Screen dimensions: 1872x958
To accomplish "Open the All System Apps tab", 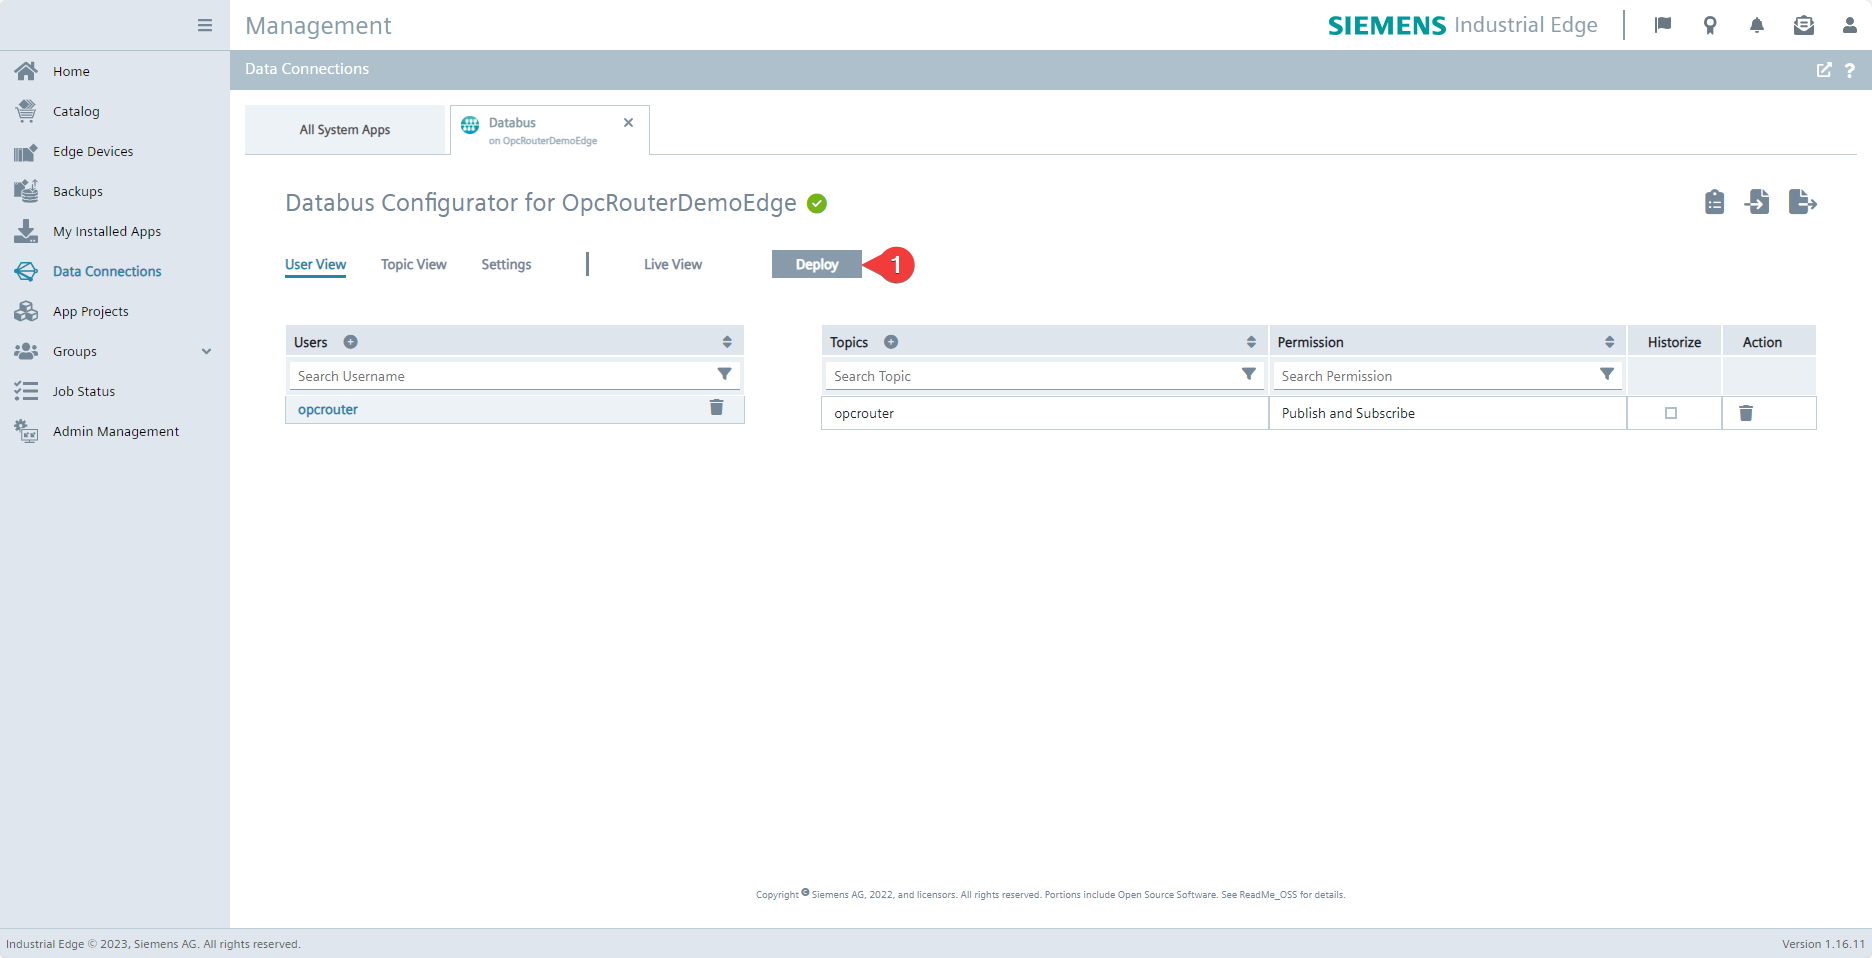I will [345, 130].
